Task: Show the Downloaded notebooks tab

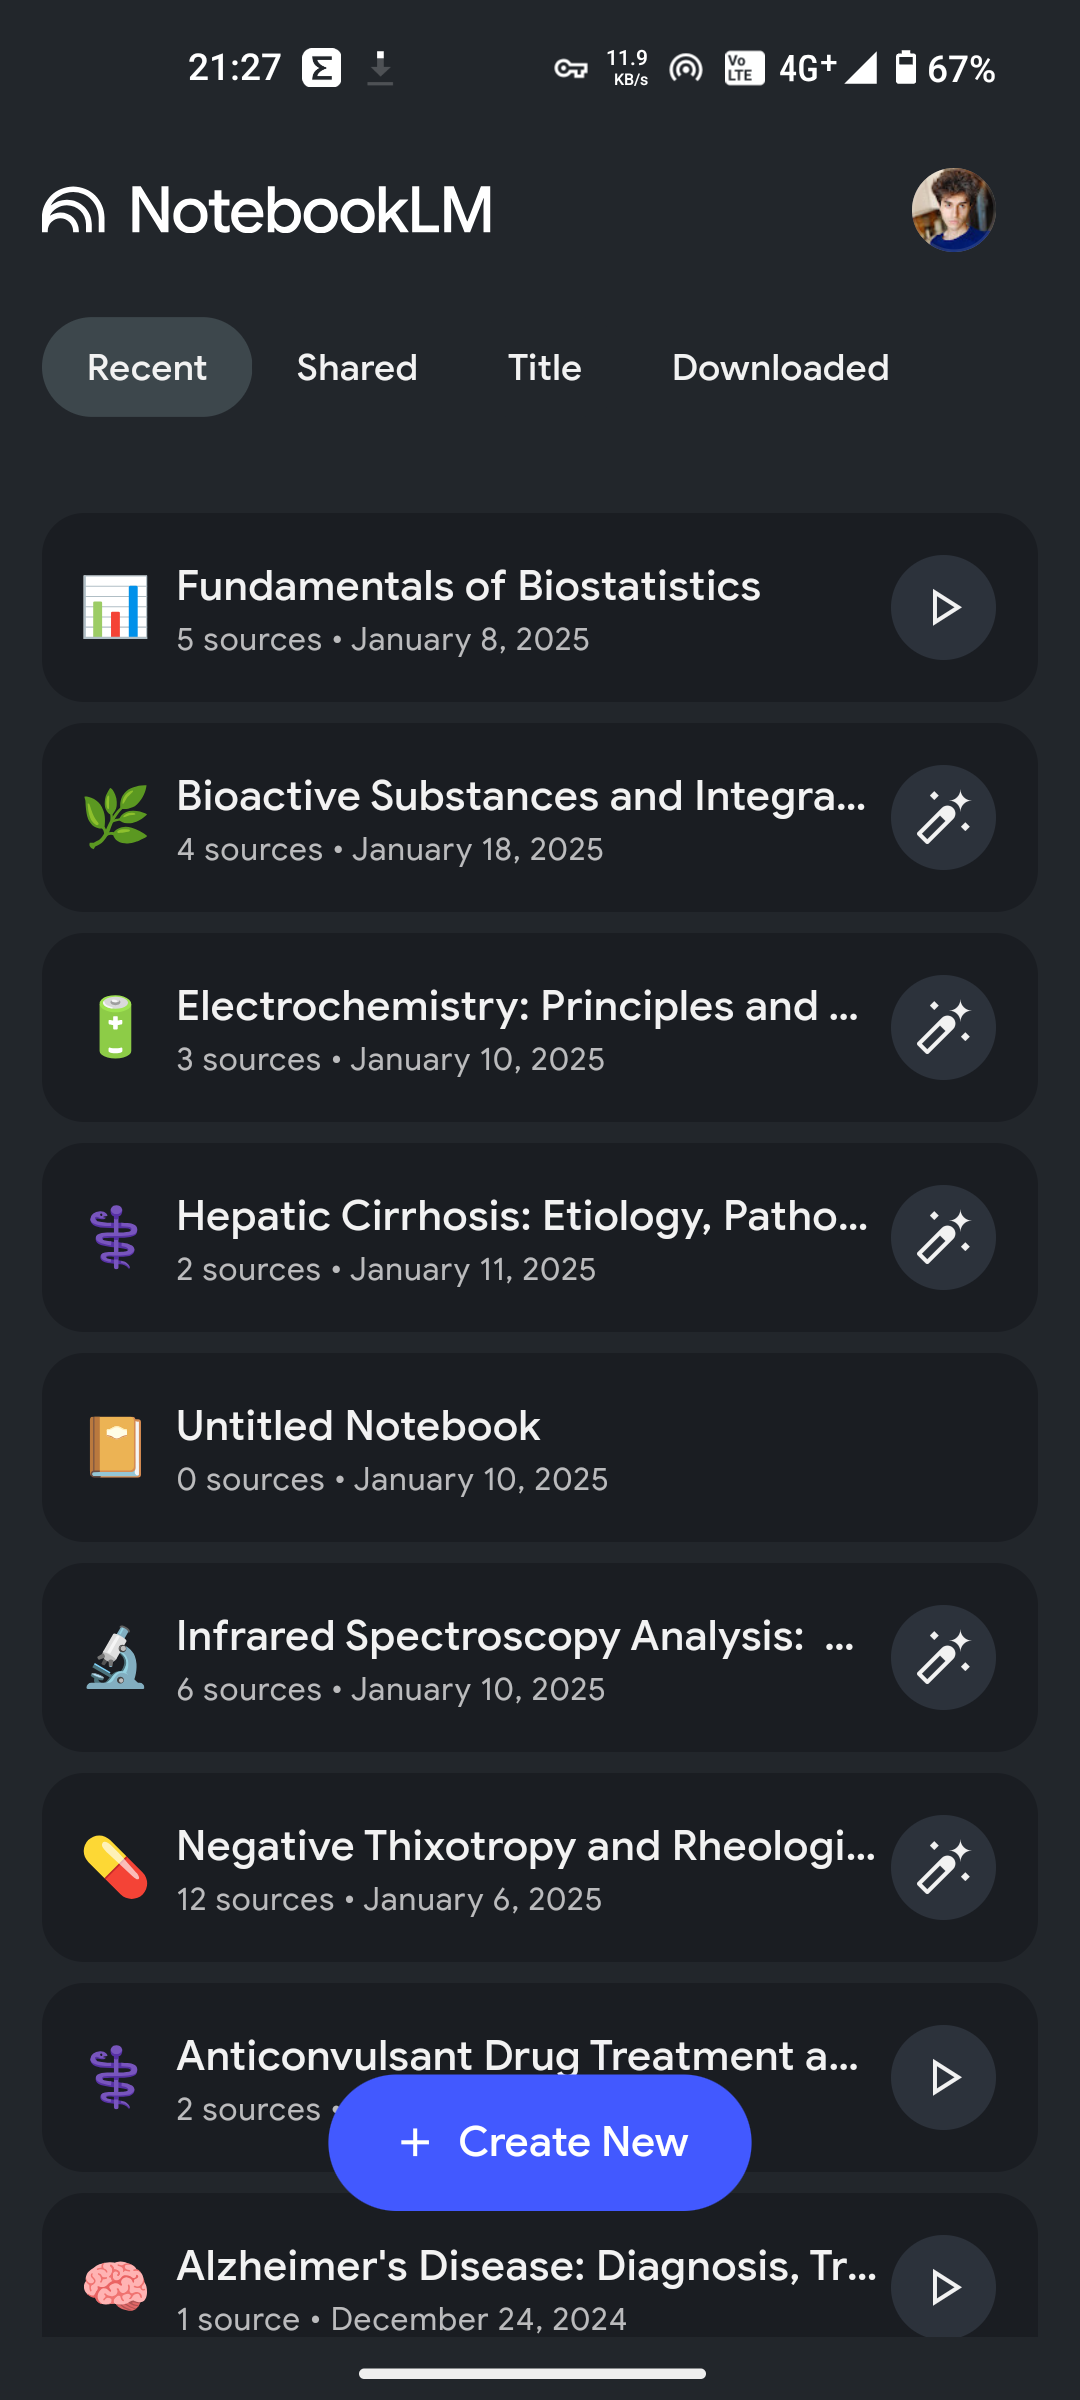Action: point(780,367)
